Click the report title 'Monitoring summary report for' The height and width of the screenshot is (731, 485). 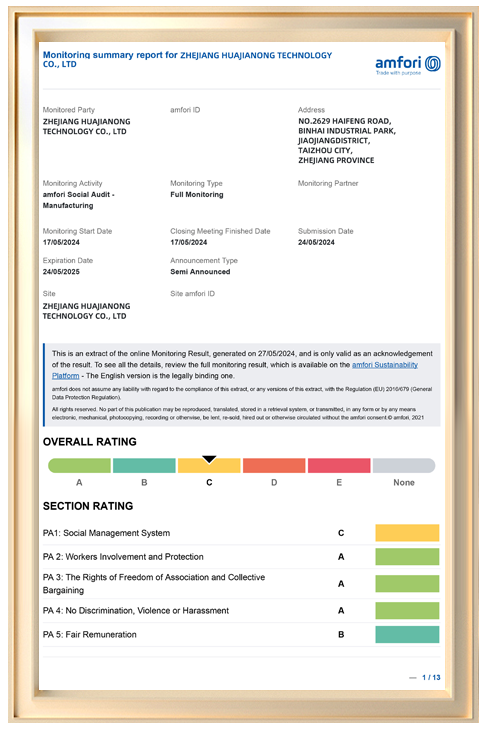pos(111,55)
